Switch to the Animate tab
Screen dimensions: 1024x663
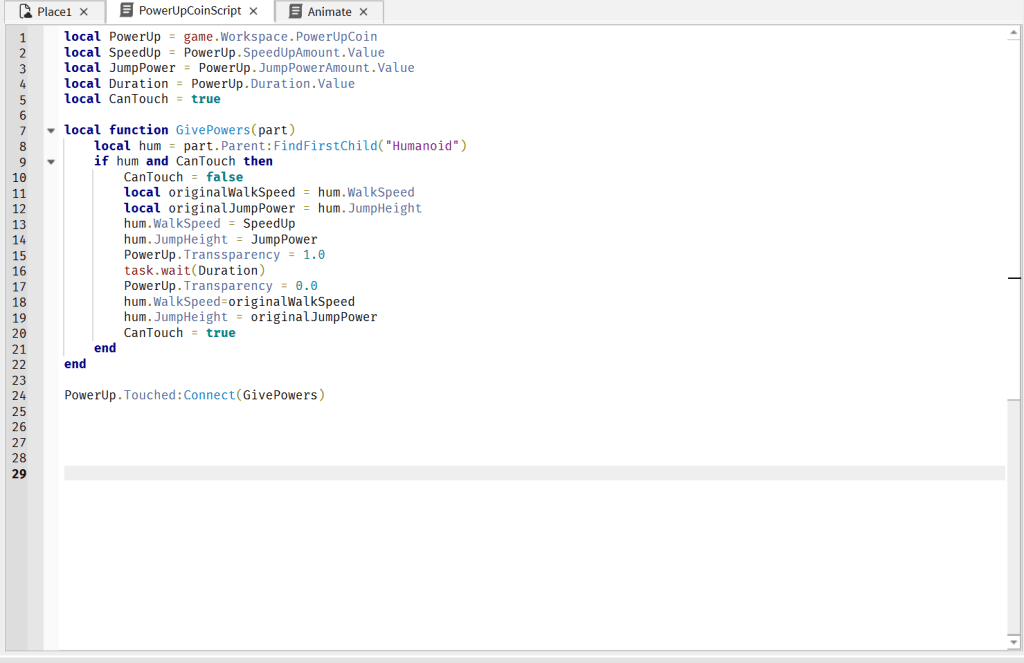(x=329, y=12)
